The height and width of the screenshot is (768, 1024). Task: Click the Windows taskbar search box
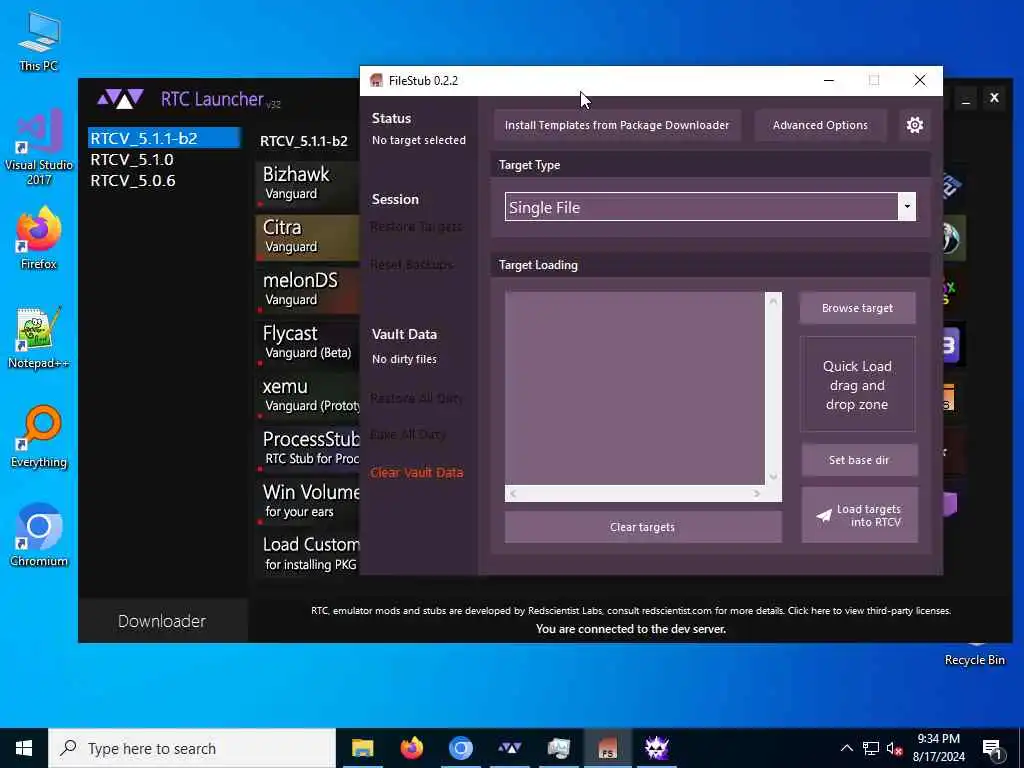tap(192, 748)
